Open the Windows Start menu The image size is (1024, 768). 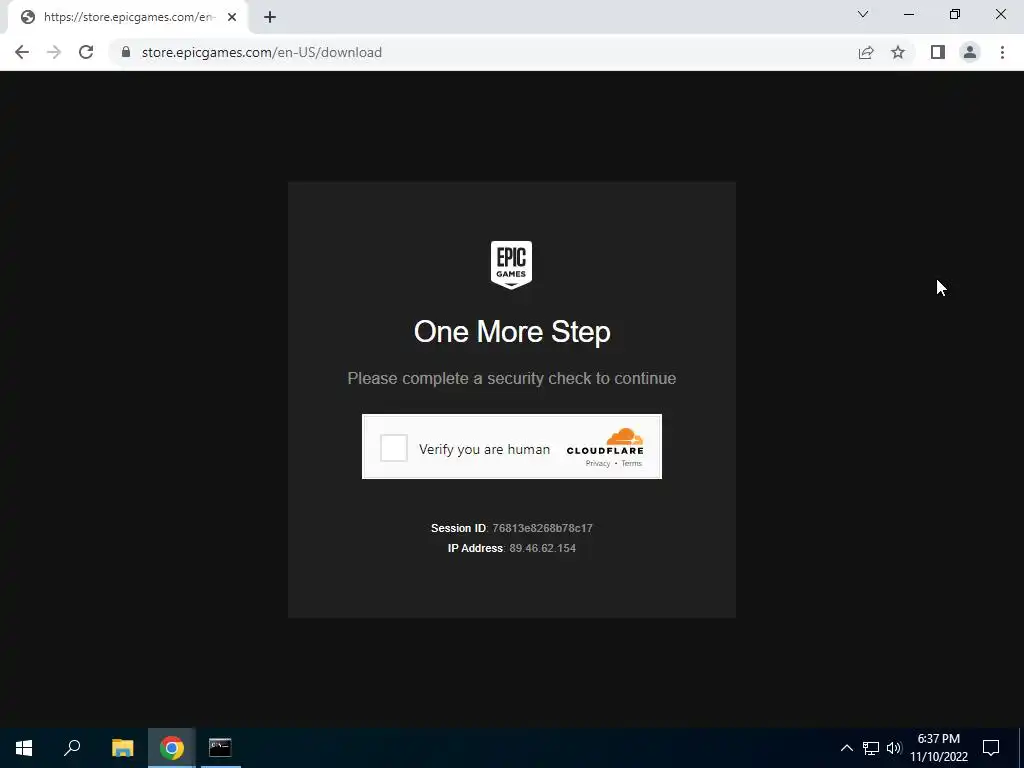click(24, 748)
